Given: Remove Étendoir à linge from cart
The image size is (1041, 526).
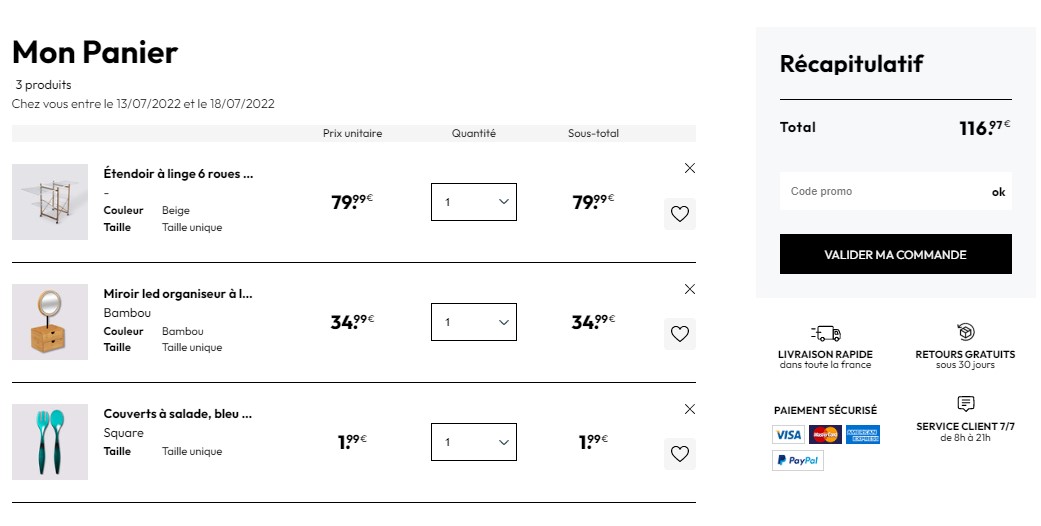Looking at the screenshot, I should pos(690,168).
